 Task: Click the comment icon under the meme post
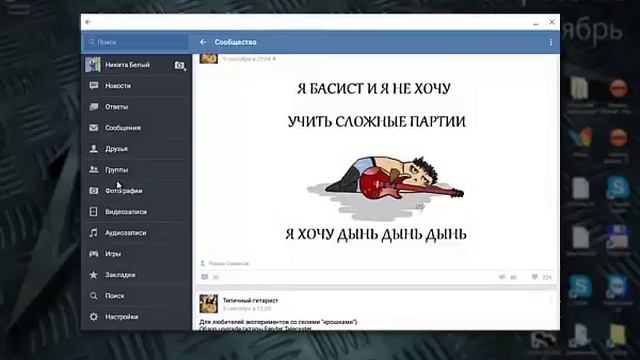pos(204,277)
